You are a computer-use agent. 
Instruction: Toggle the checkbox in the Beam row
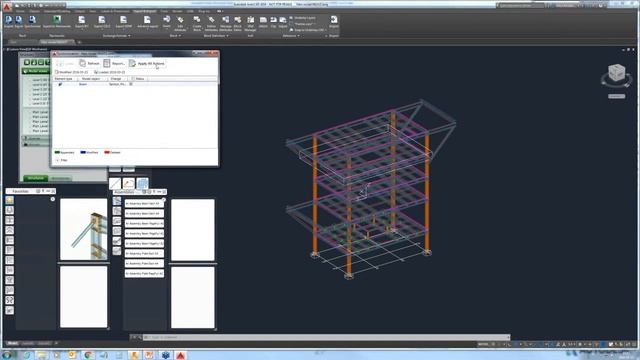pos(131,84)
